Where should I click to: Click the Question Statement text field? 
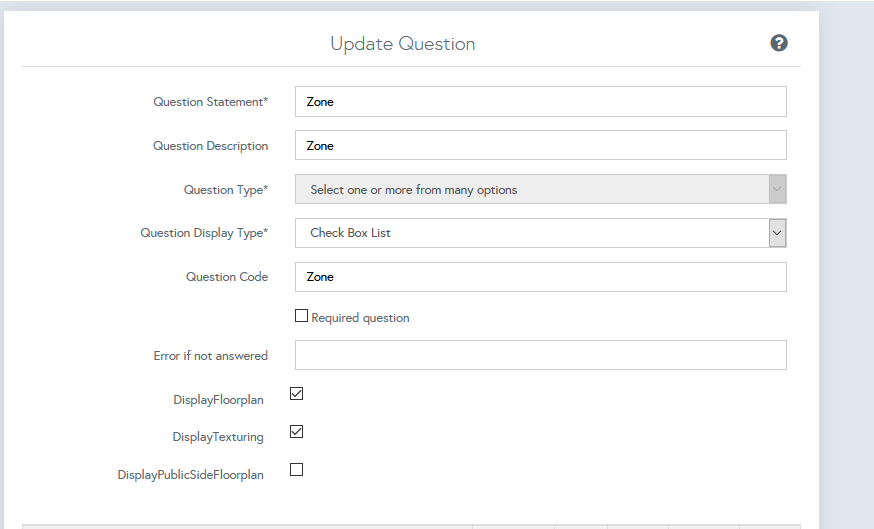pos(540,102)
